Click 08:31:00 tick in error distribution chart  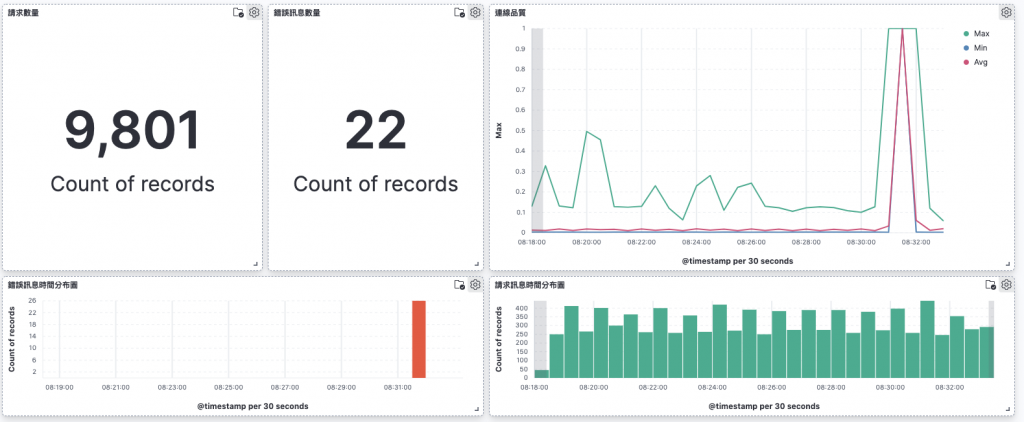pos(398,387)
